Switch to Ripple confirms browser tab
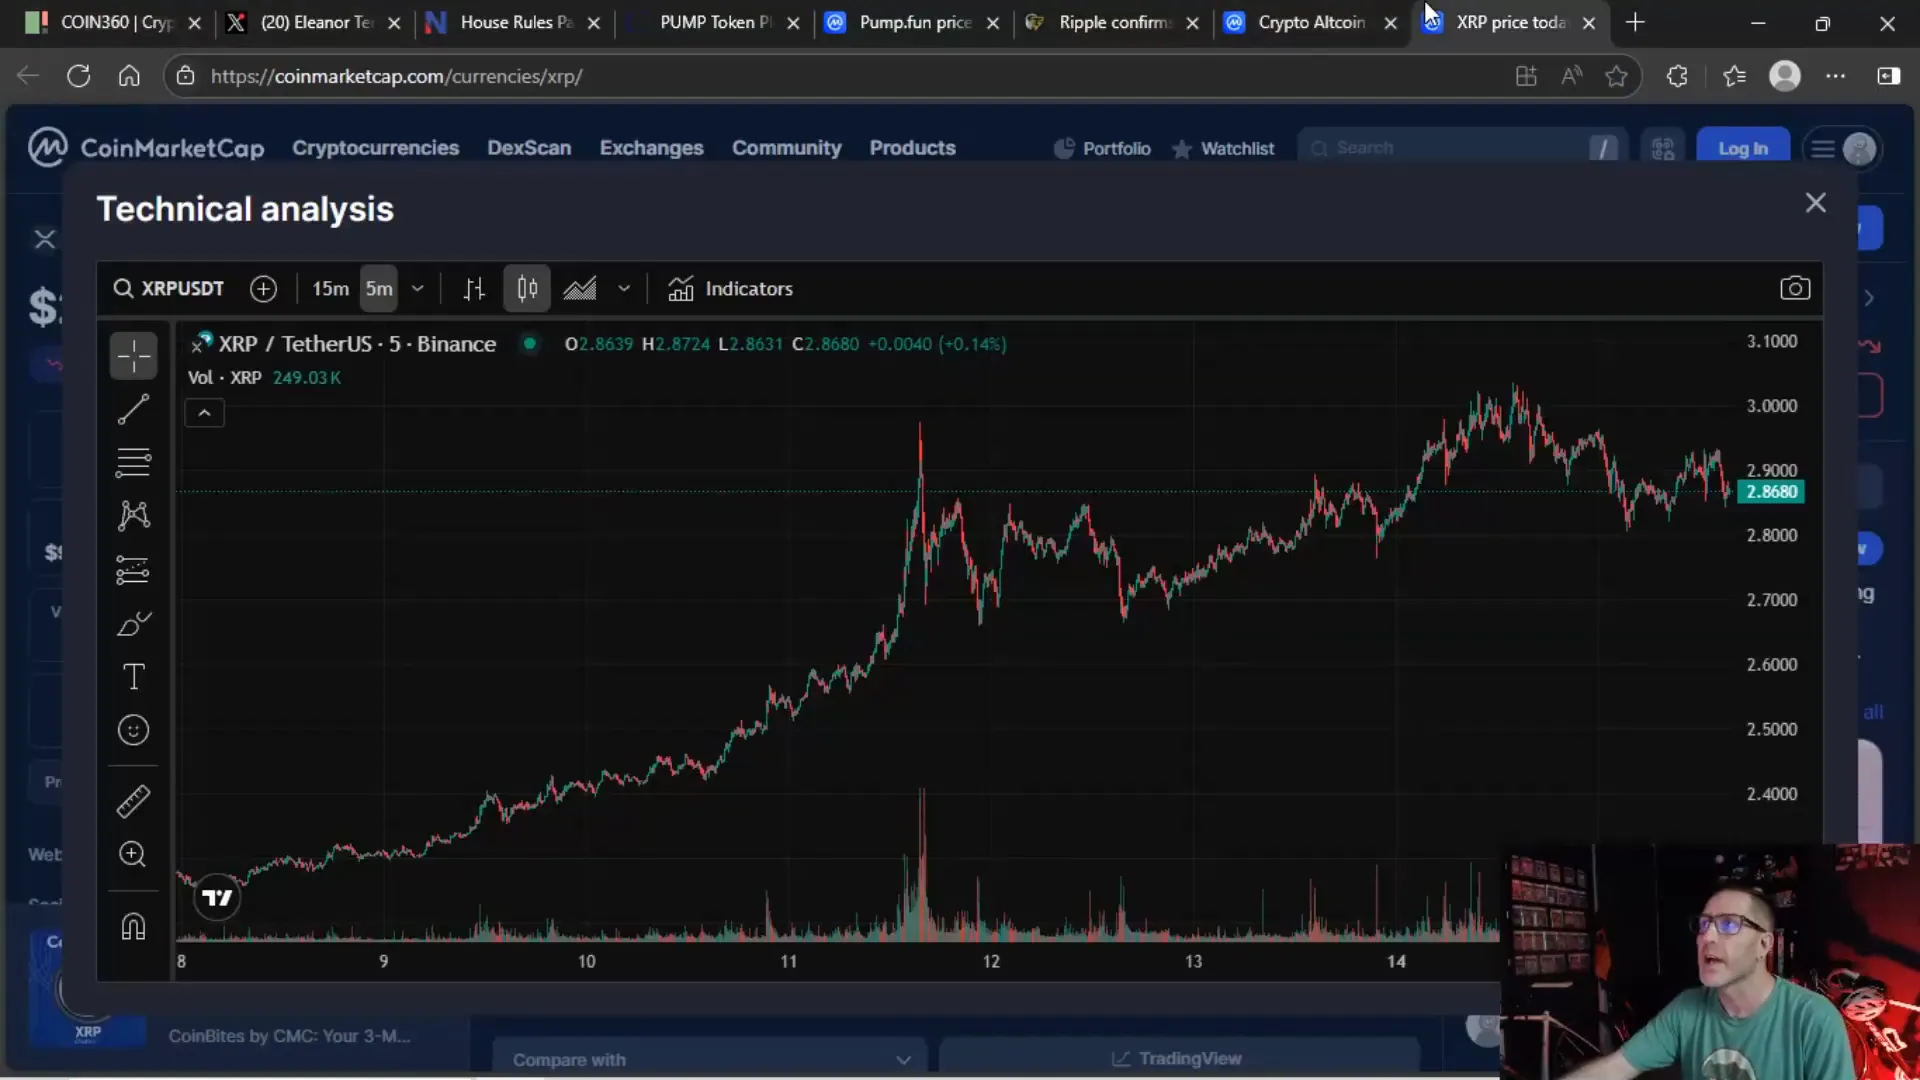The width and height of the screenshot is (1920, 1080). coord(1110,22)
